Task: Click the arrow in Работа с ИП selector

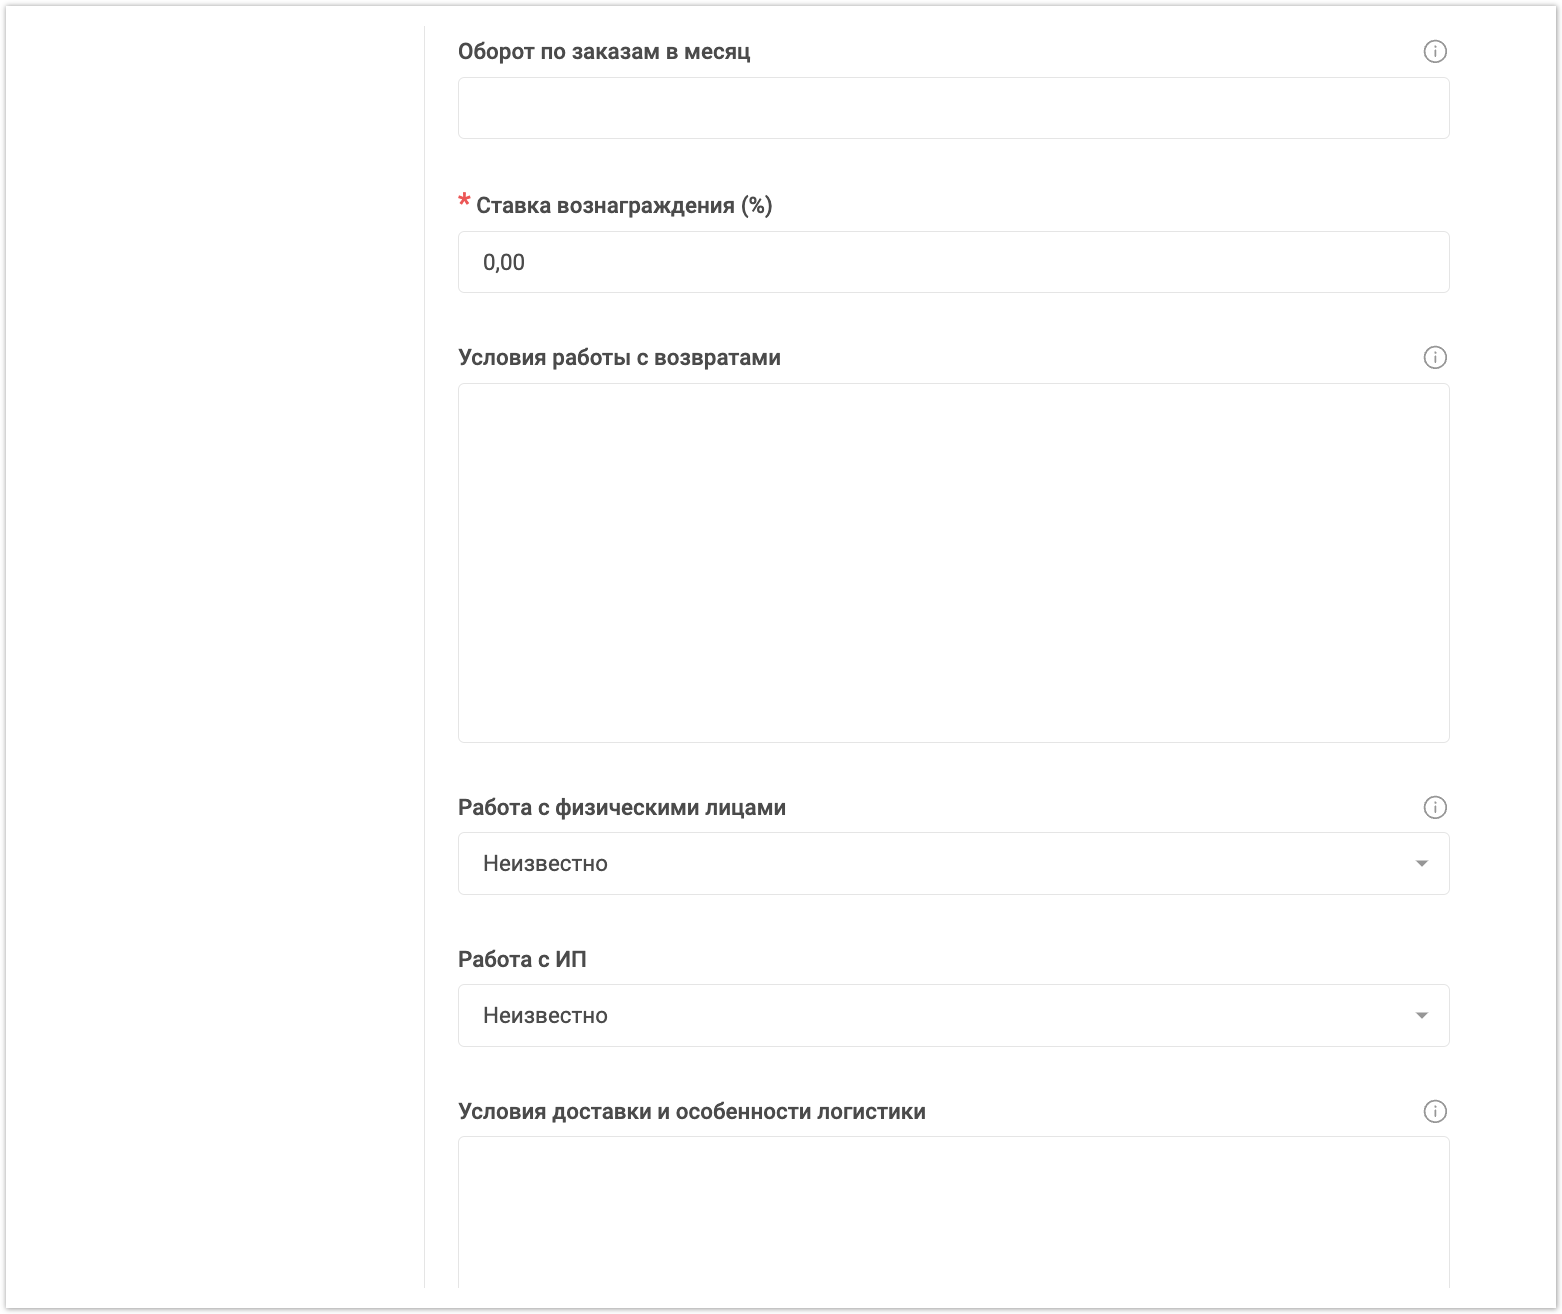Action: [1421, 1016]
